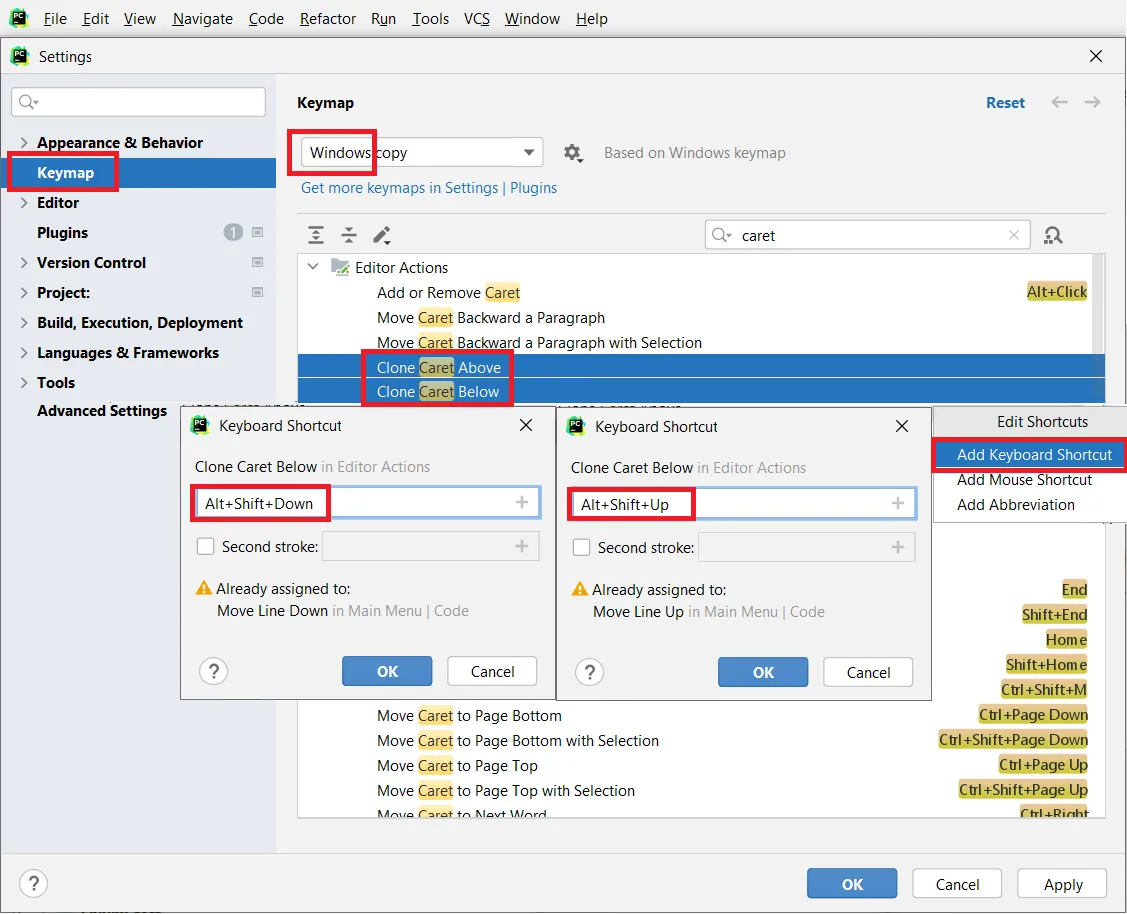Select Clone Caret Above action

click(701, 367)
